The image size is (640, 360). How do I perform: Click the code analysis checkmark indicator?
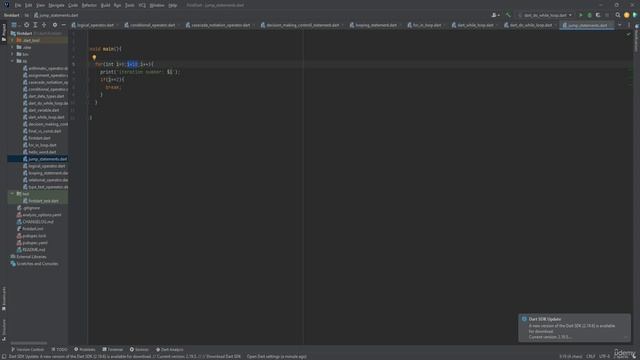[629, 34]
